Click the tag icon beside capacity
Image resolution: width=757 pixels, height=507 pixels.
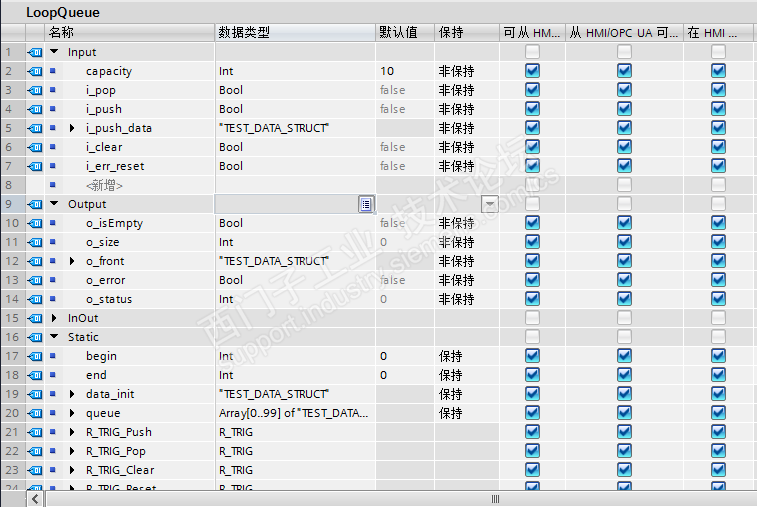coord(35,71)
